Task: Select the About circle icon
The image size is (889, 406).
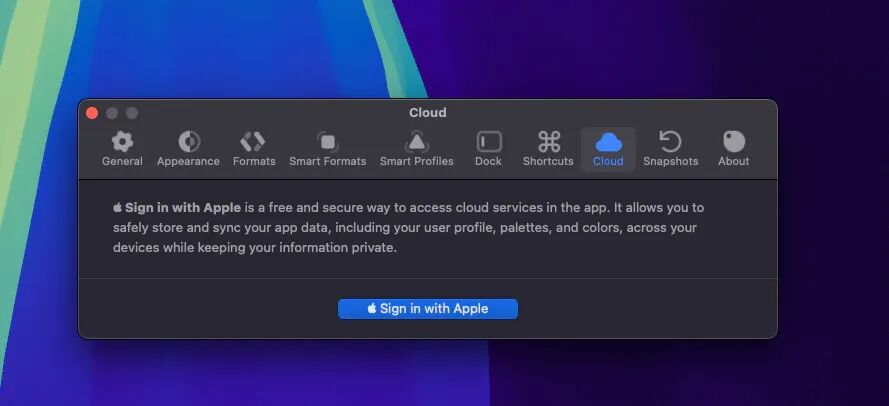Action: (734, 142)
